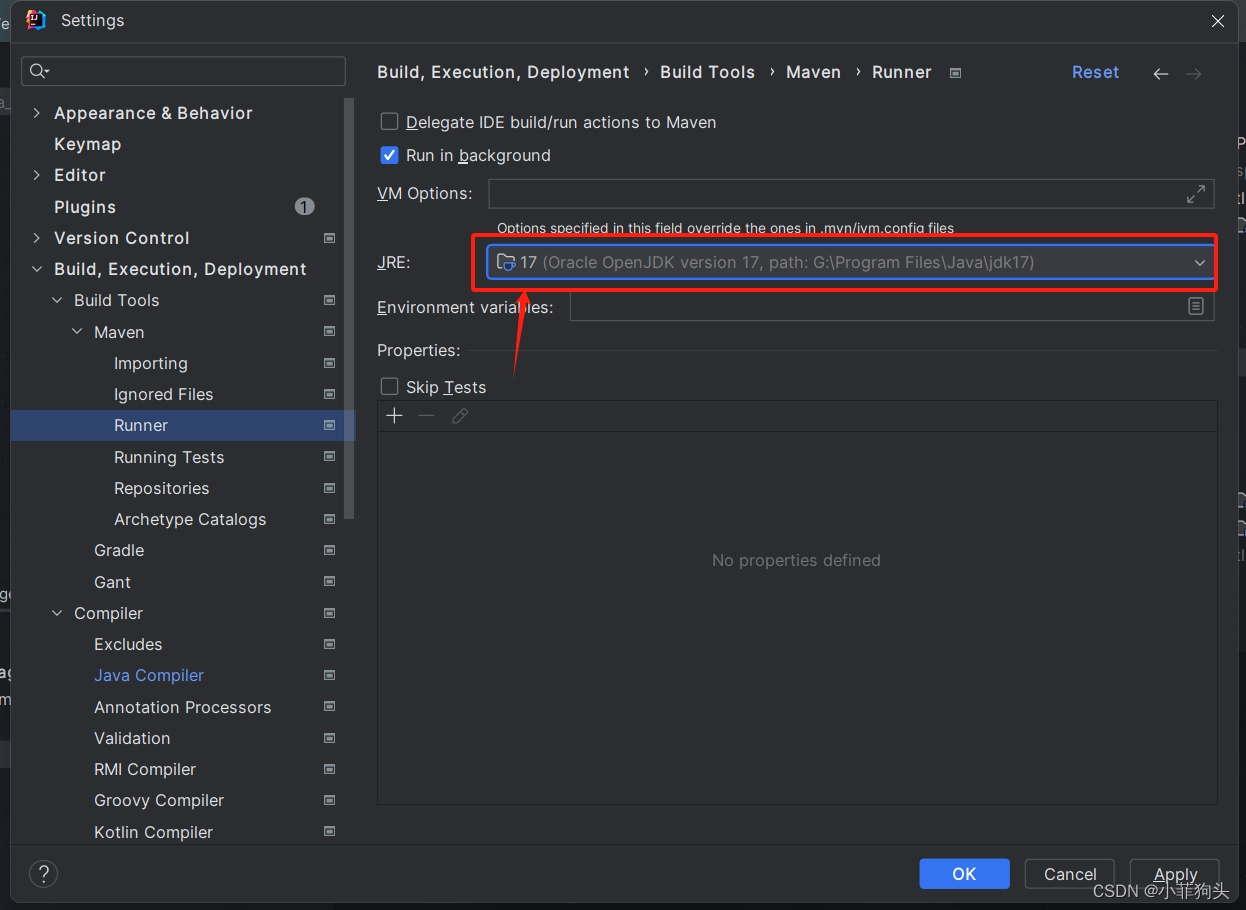Viewport: 1246px width, 910px height.
Task: Open the Environment variables editor icon
Action: [x=1196, y=307]
